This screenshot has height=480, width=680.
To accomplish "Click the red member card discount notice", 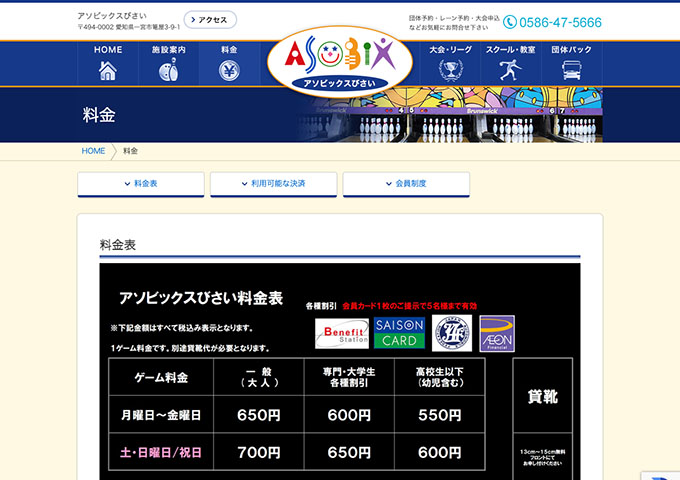I will click(409, 306).
